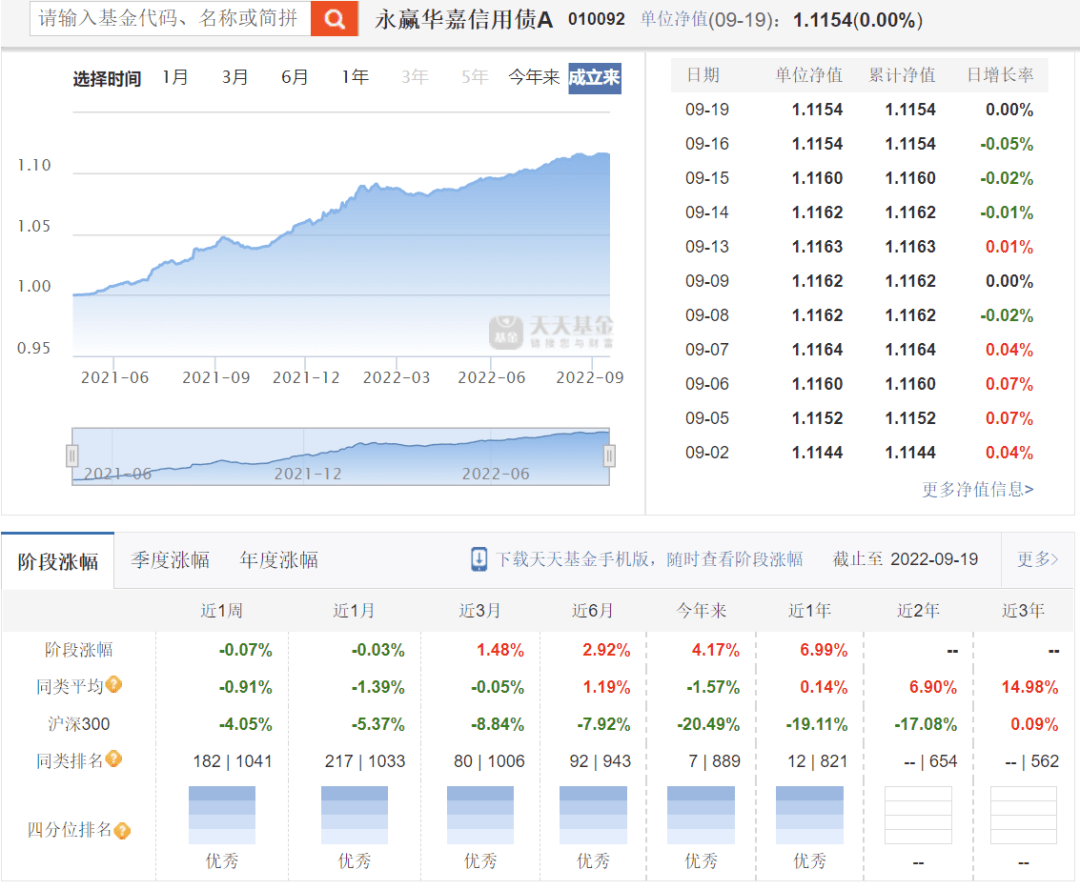Click the 日期 column header
The width and height of the screenshot is (1080, 890).
tap(703, 75)
